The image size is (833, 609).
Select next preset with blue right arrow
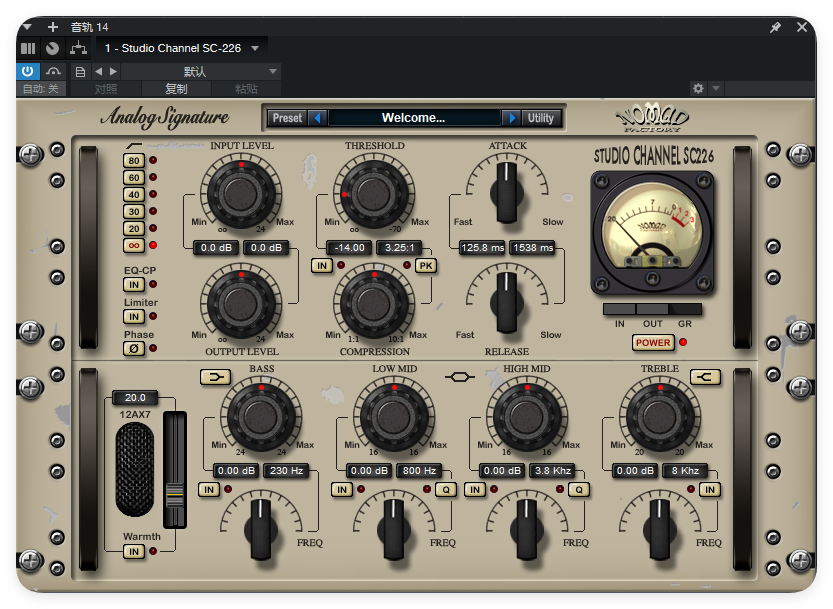click(x=512, y=118)
